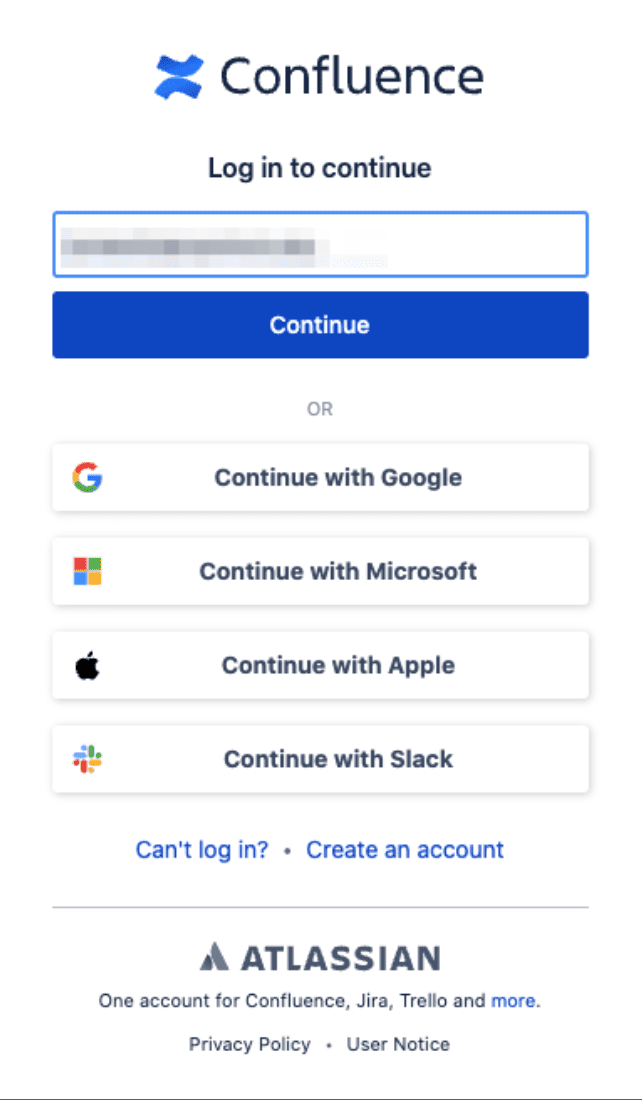This screenshot has width=642, height=1100.
Task: Use Continue with Slack option
Action: (321, 759)
